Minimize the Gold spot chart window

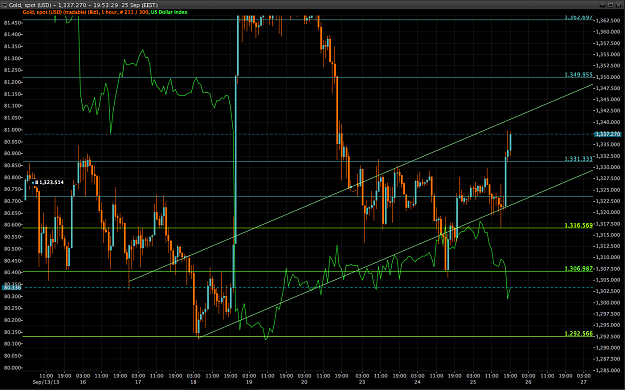tap(603, 5)
